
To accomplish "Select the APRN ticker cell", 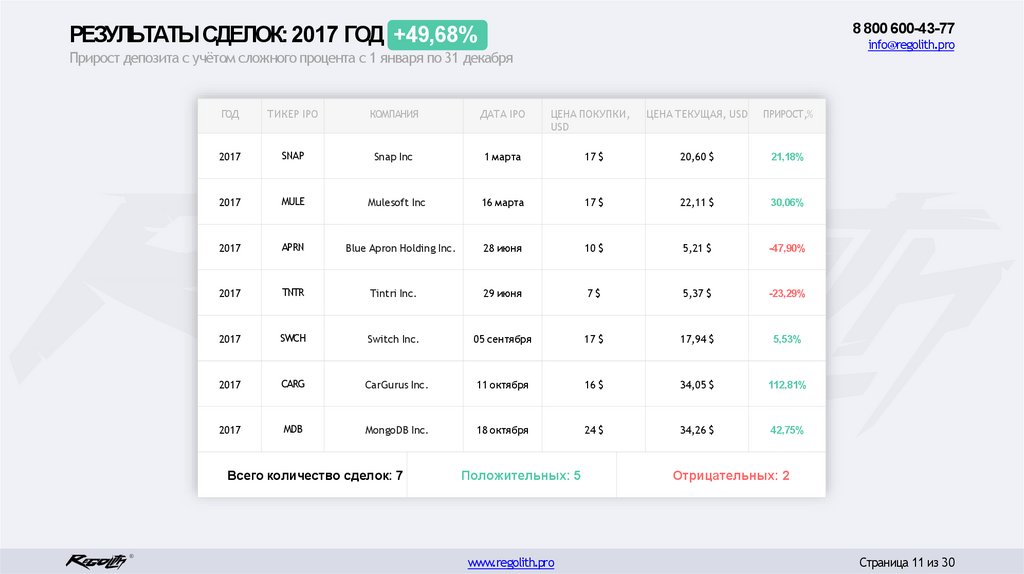I will 293,247.
